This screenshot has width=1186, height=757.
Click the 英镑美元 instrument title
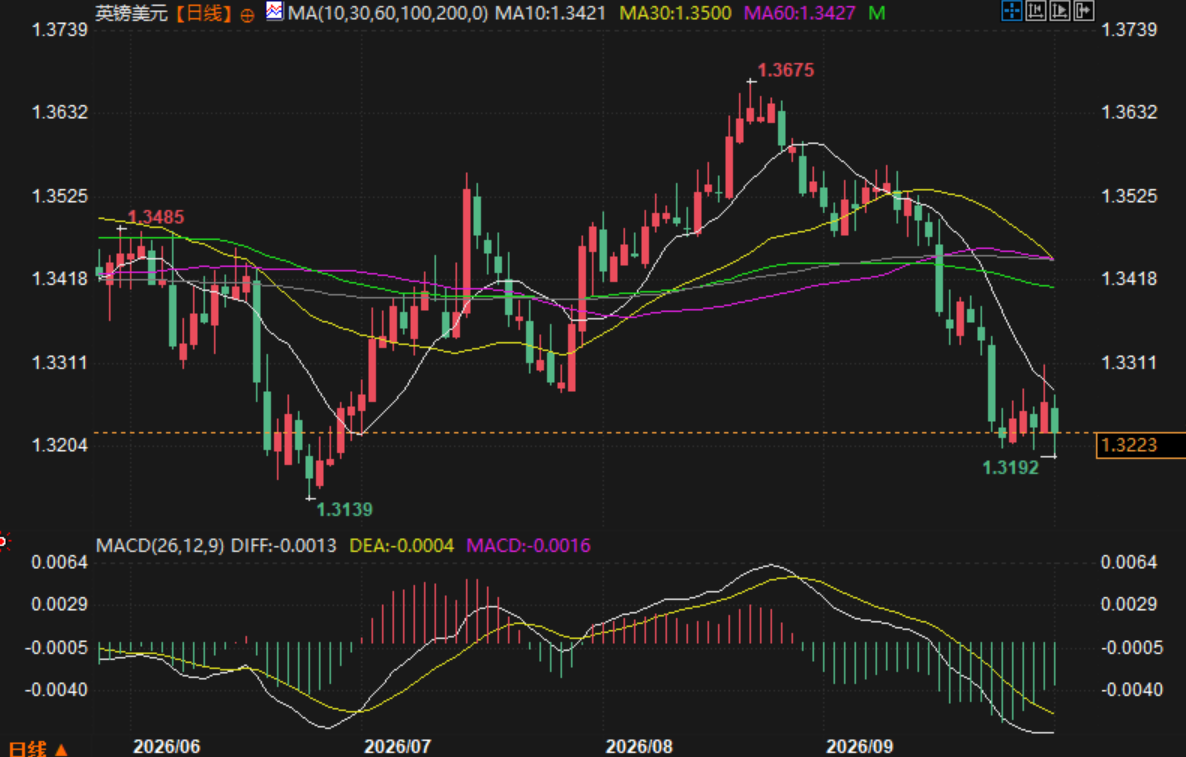[132, 13]
